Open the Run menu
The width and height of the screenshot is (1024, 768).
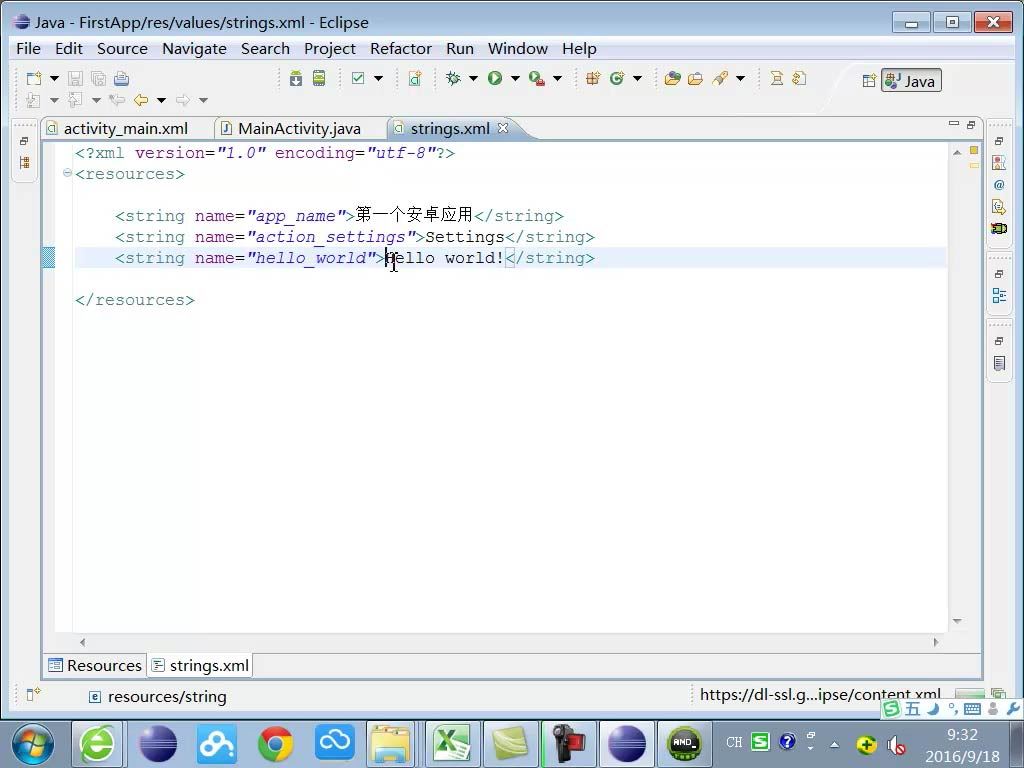[x=460, y=48]
